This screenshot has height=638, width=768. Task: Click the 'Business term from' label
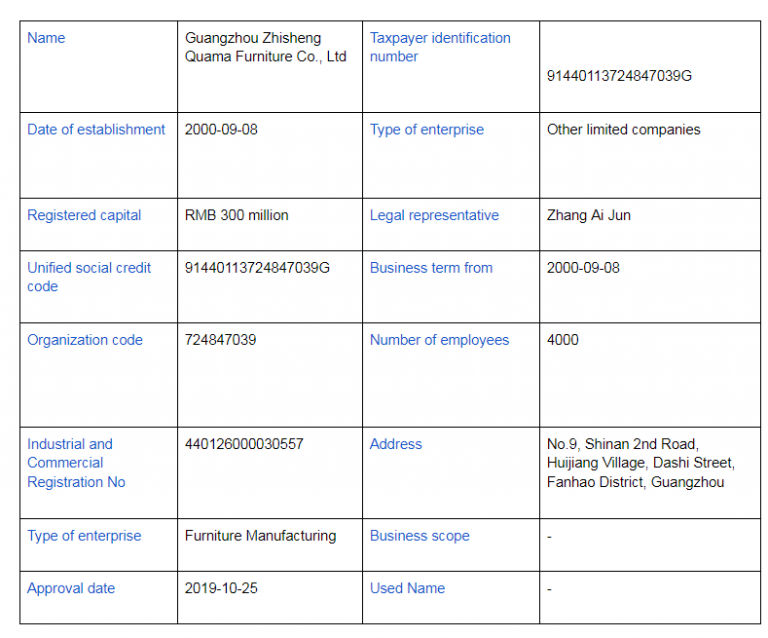coord(431,268)
